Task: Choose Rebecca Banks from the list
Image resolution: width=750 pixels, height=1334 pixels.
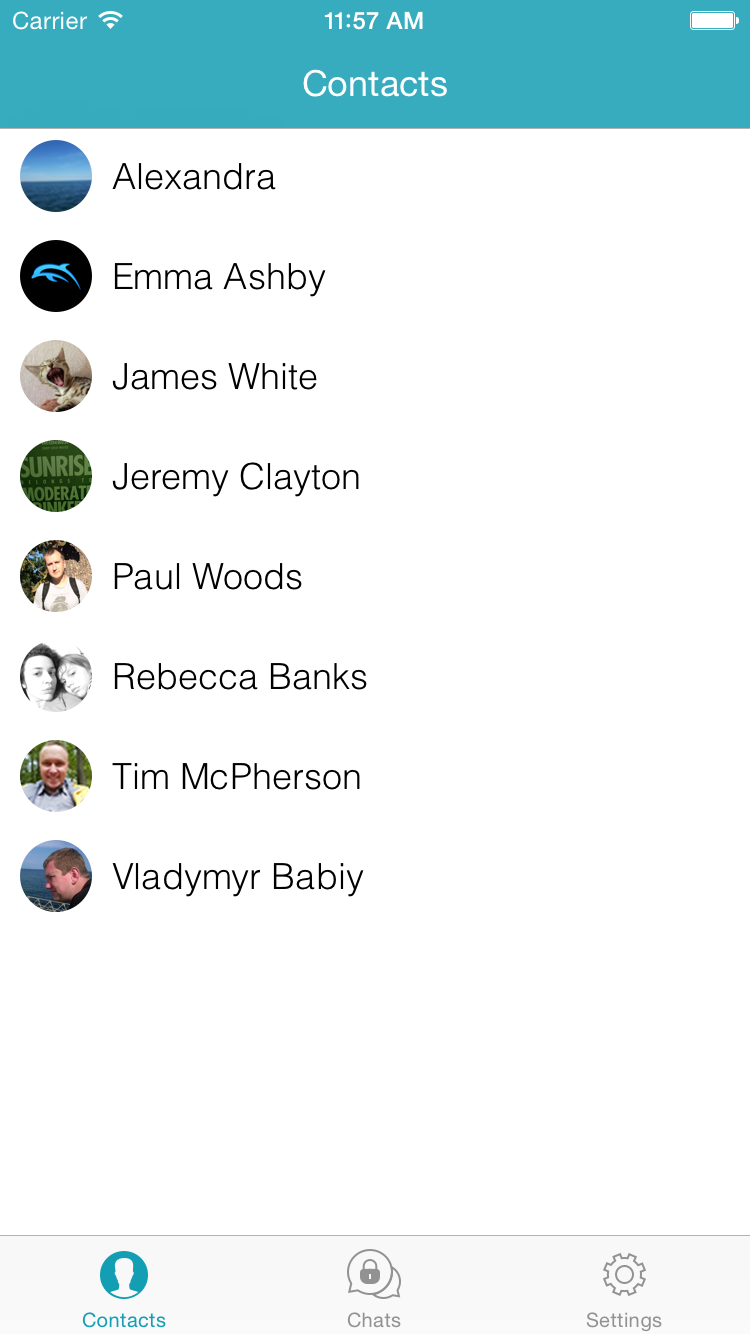Action: click(375, 676)
